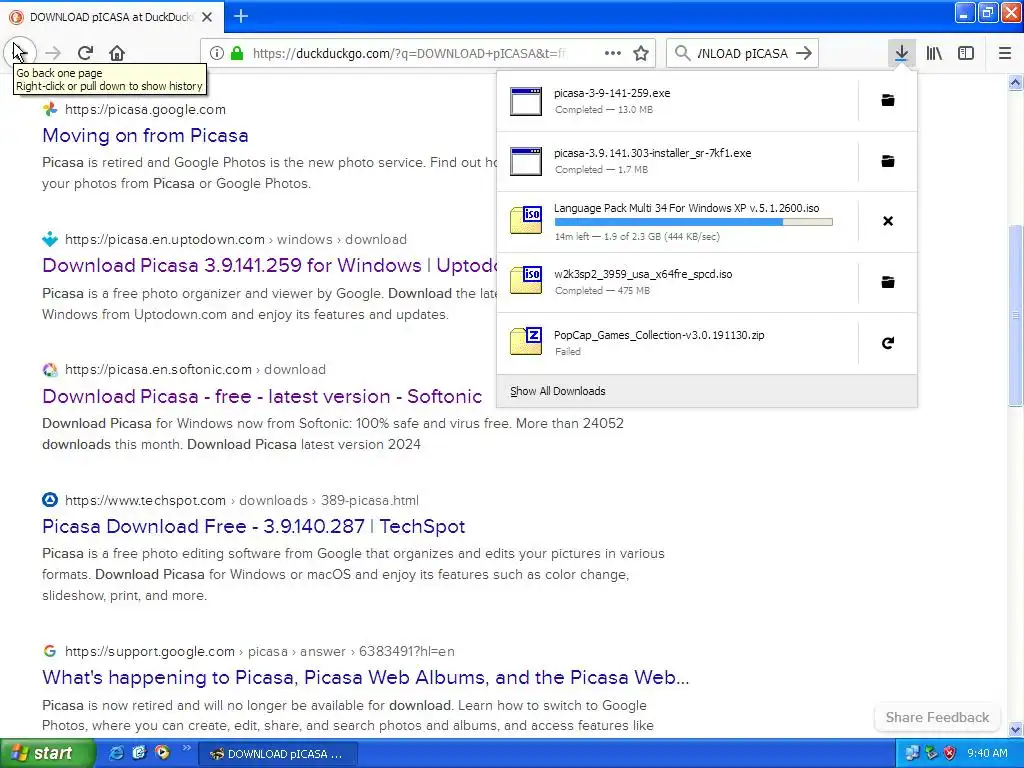Go back one page with the back arrow

point(20,52)
